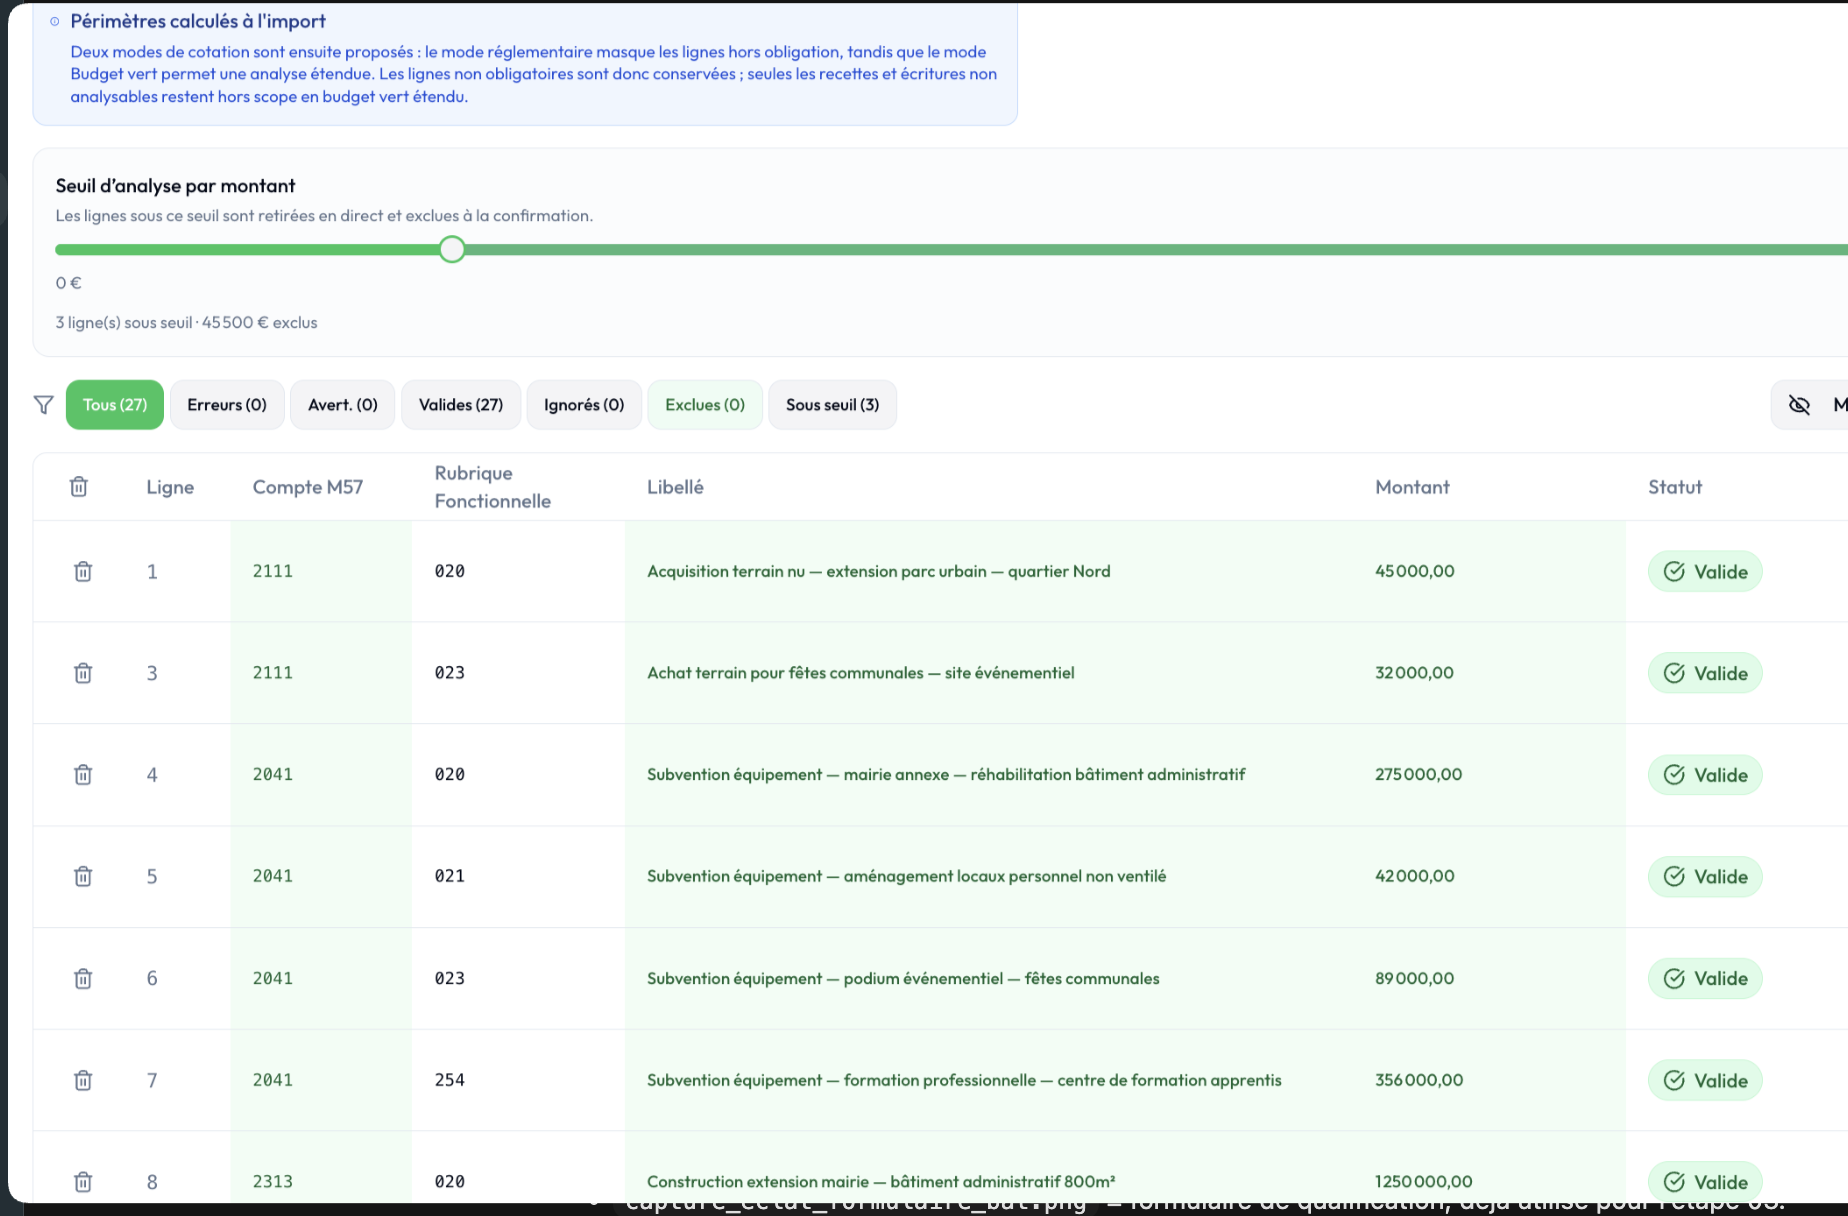Click the Montant column header
Screen dimensions: 1848x1216
click(1411, 487)
